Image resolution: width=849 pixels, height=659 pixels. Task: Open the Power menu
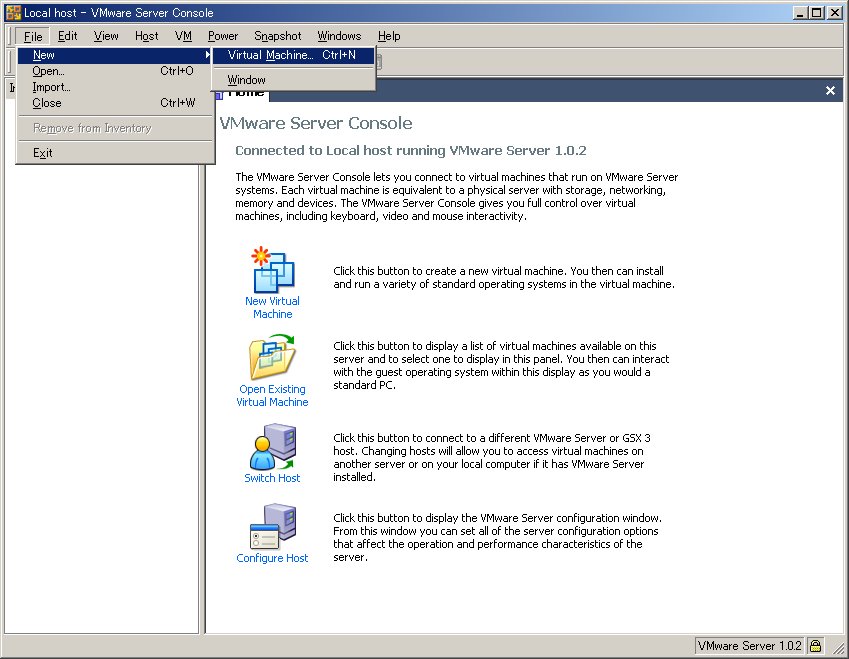tap(223, 36)
